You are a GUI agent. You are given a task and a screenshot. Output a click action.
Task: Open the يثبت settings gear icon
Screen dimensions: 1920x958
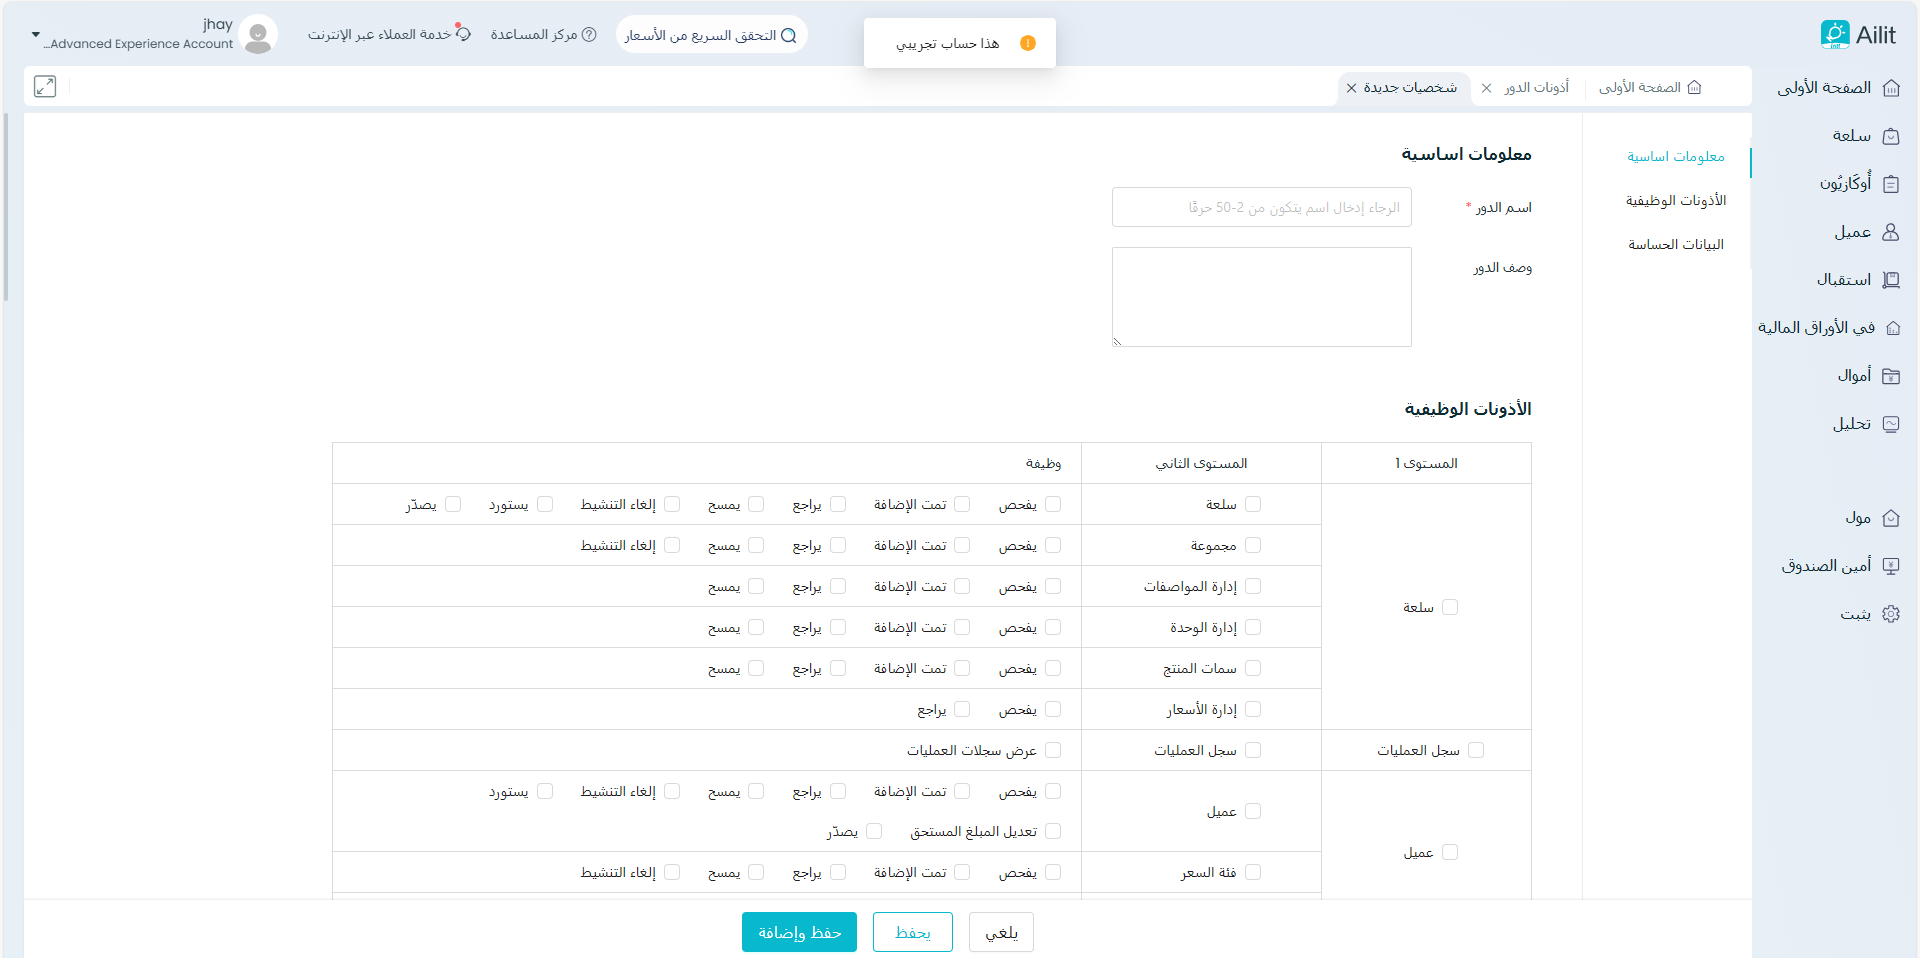tap(1890, 614)
